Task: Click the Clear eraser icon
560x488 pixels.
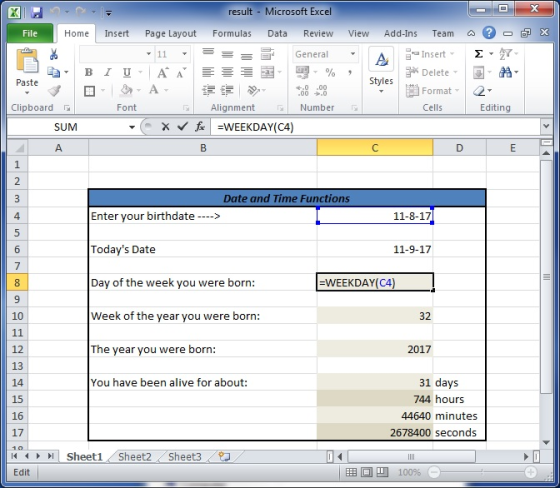Action: [x=479, y=91]
